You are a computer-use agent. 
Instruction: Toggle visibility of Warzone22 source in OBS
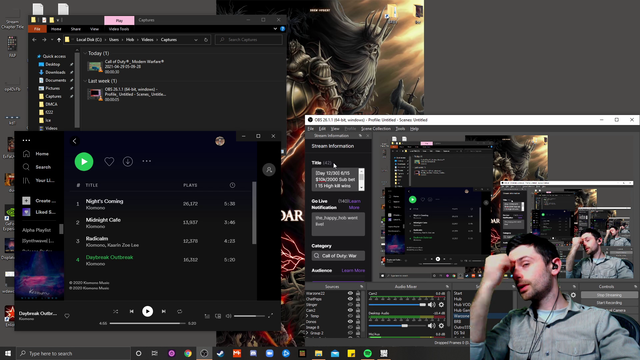click(350, 293)
